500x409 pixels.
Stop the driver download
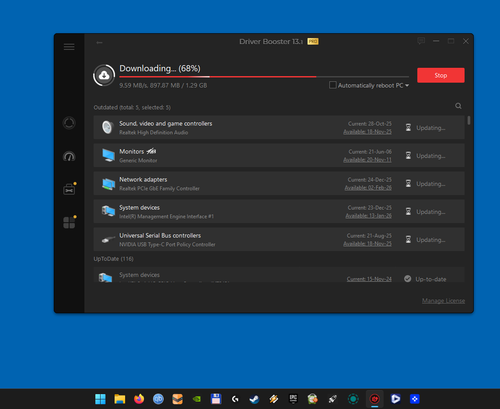[x=441, y=75]
